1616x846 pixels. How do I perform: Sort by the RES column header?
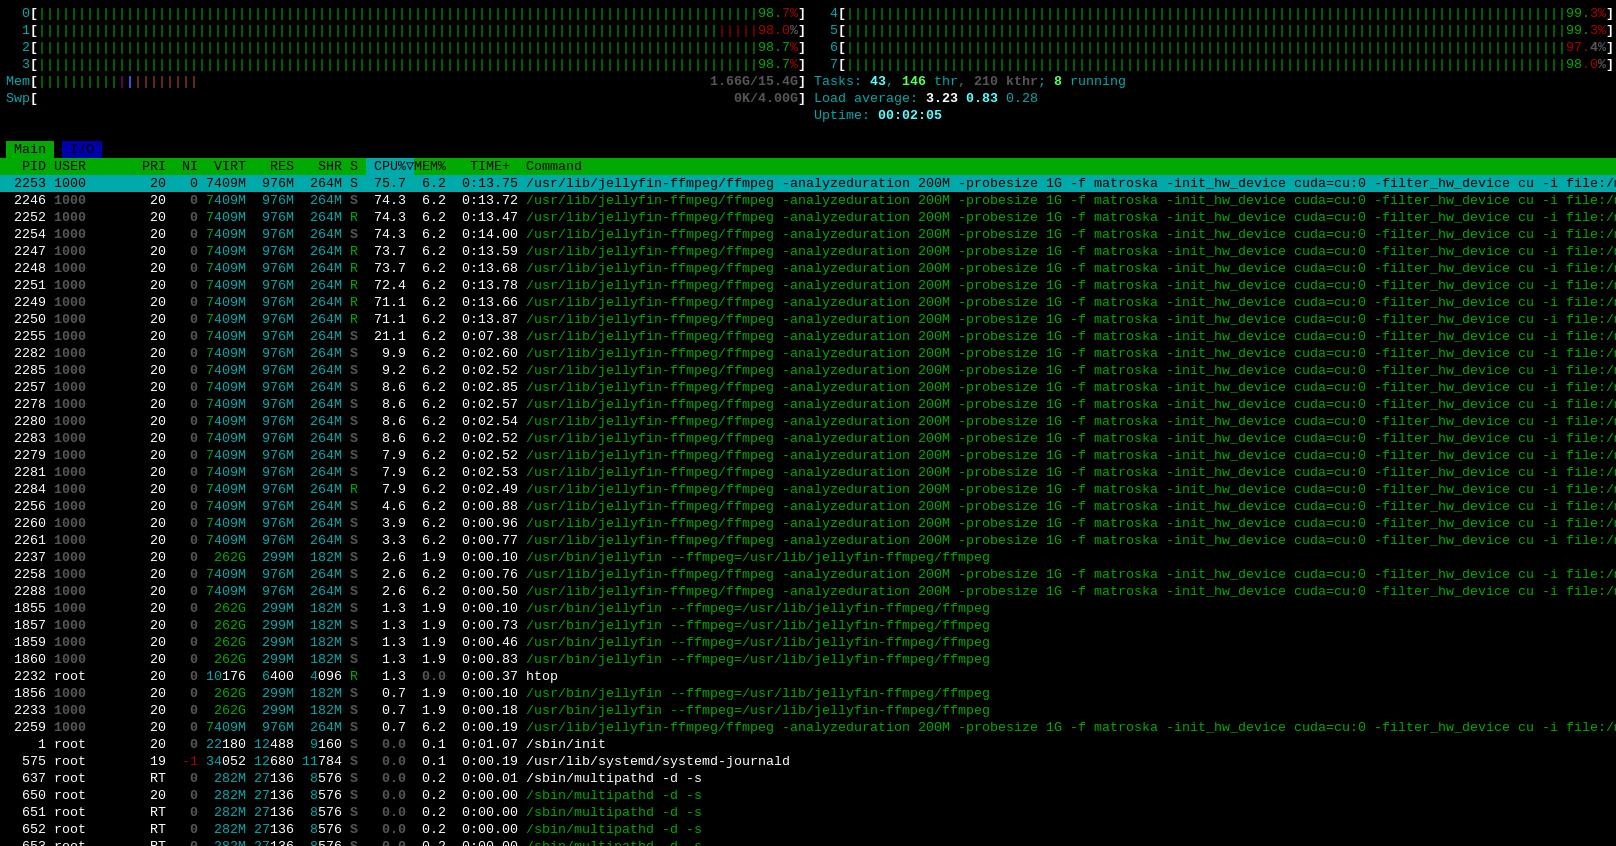(x=281, y=166)
